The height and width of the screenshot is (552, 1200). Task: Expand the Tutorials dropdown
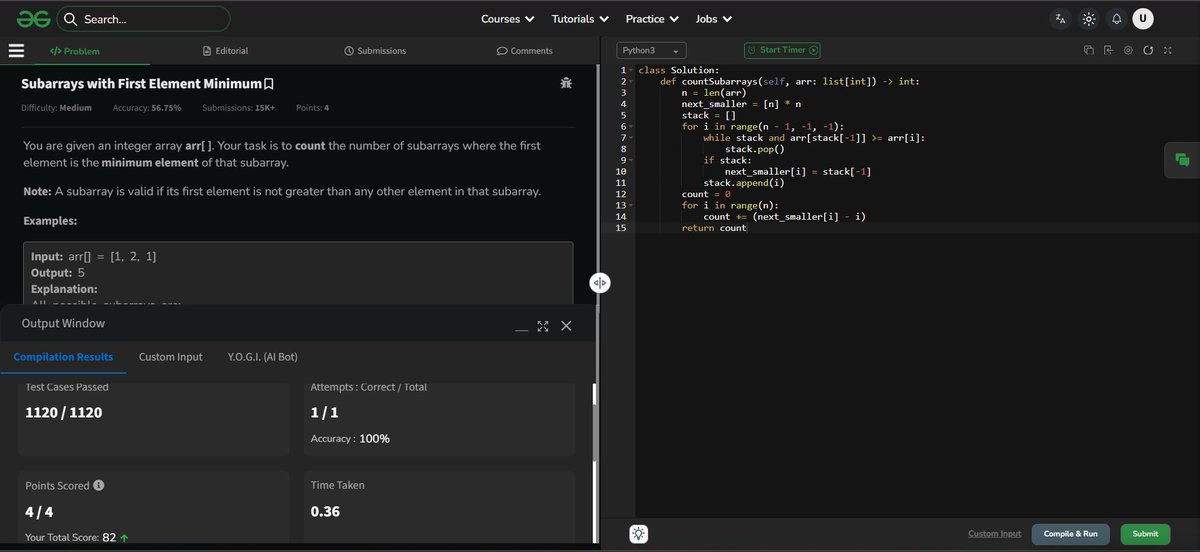click(580, 19)
